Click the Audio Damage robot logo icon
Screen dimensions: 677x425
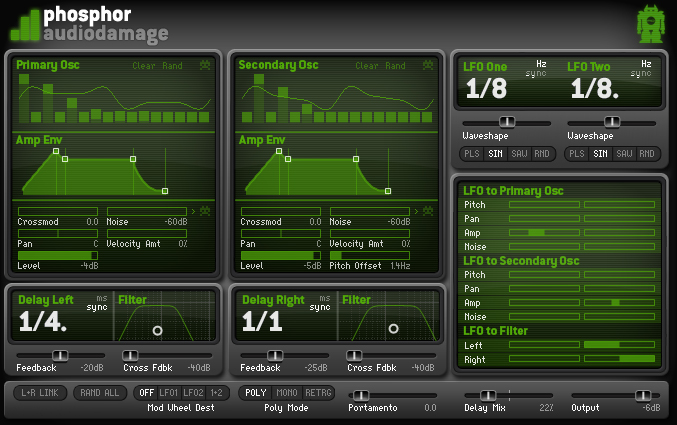click(x=651, y=24)
